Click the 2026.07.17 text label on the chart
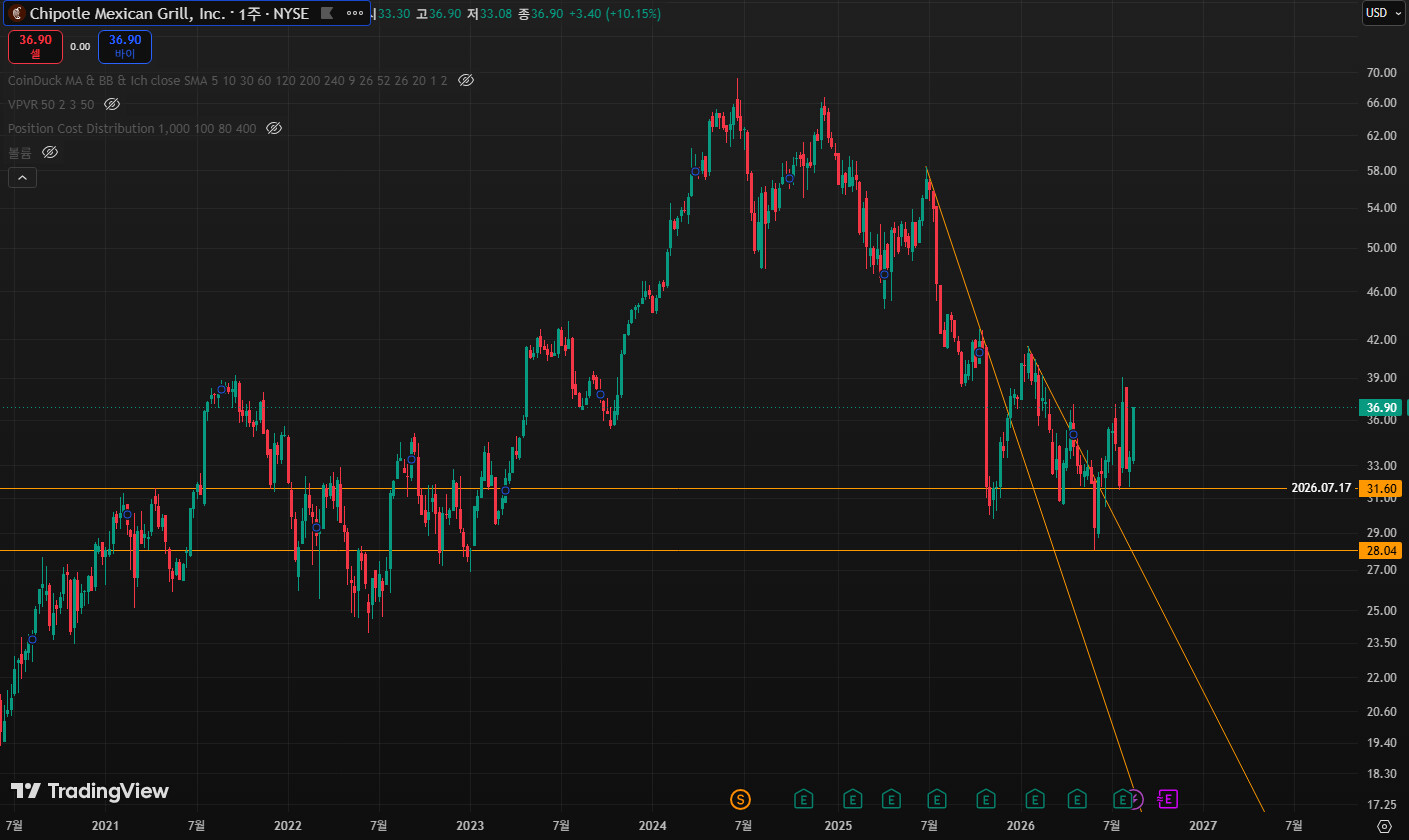The width and height of the screenshot is (1409, 840). click(1321, 488)
